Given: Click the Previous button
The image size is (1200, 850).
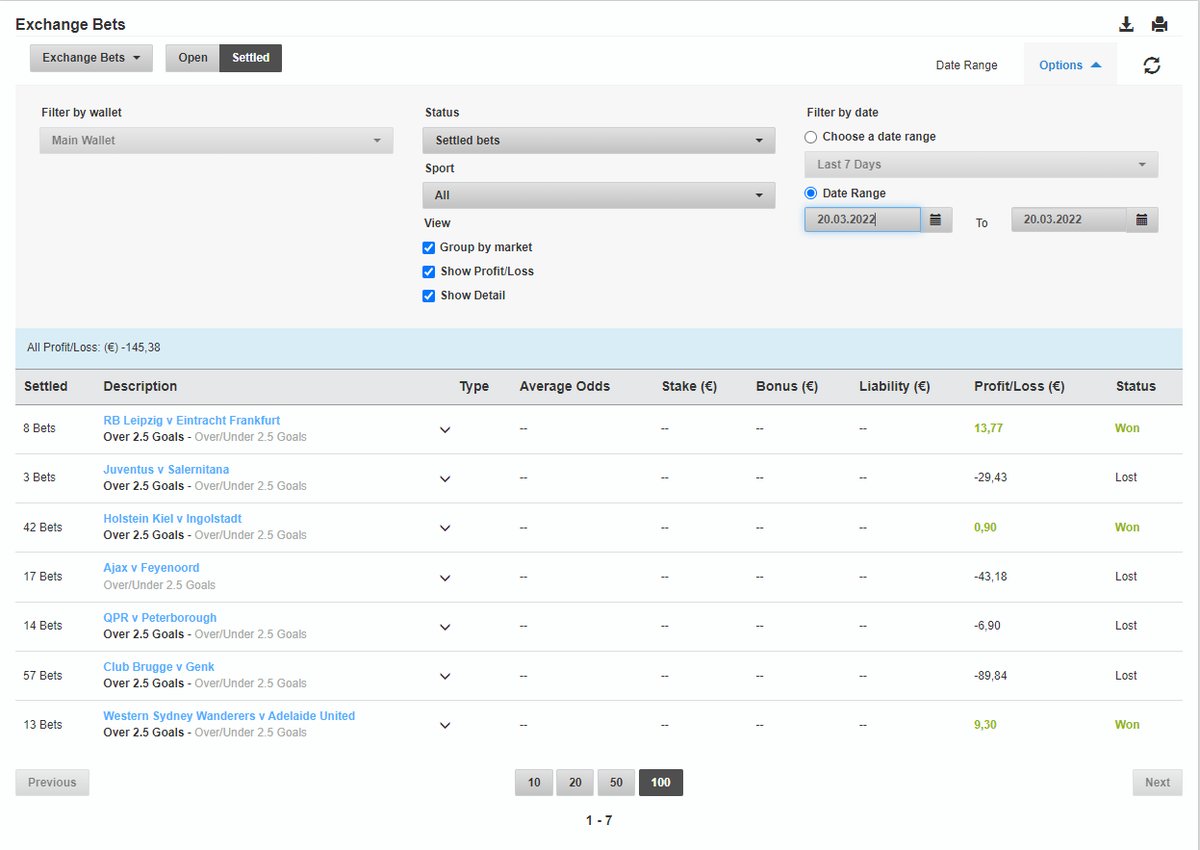Looking at the screenshot, I should pos(52,783).
